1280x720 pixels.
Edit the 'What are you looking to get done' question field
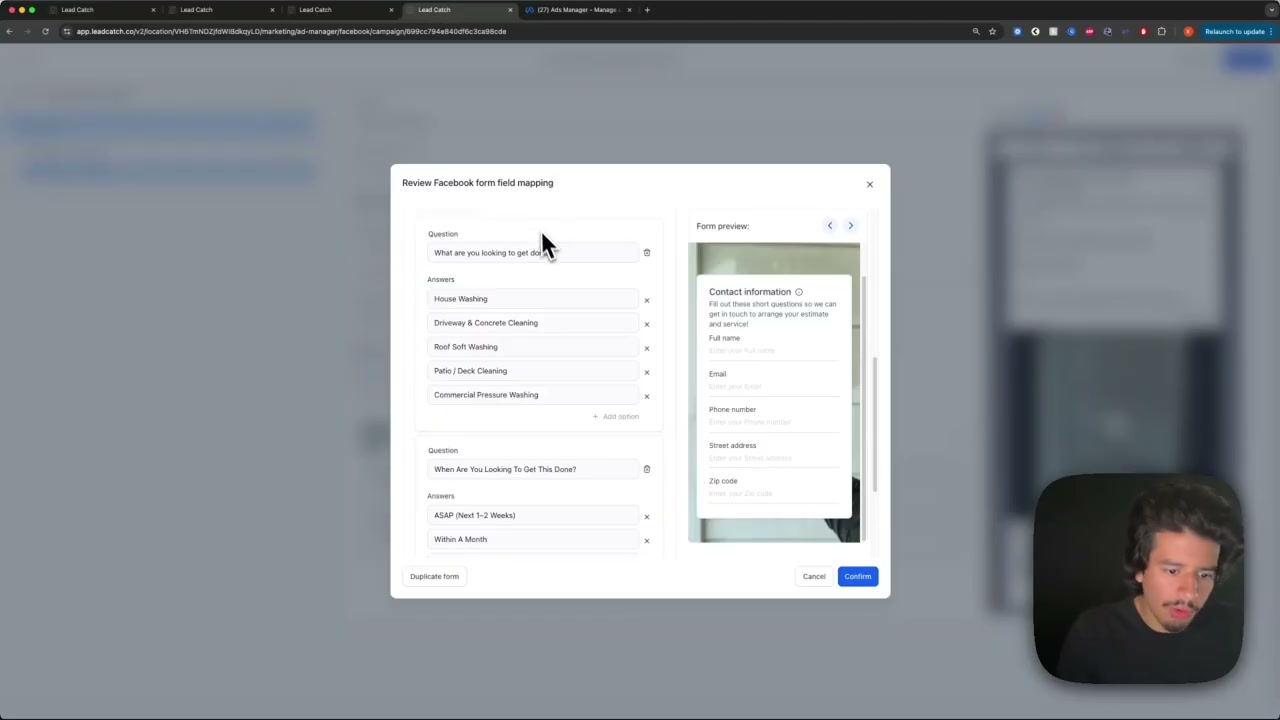(x=532, y=253)
